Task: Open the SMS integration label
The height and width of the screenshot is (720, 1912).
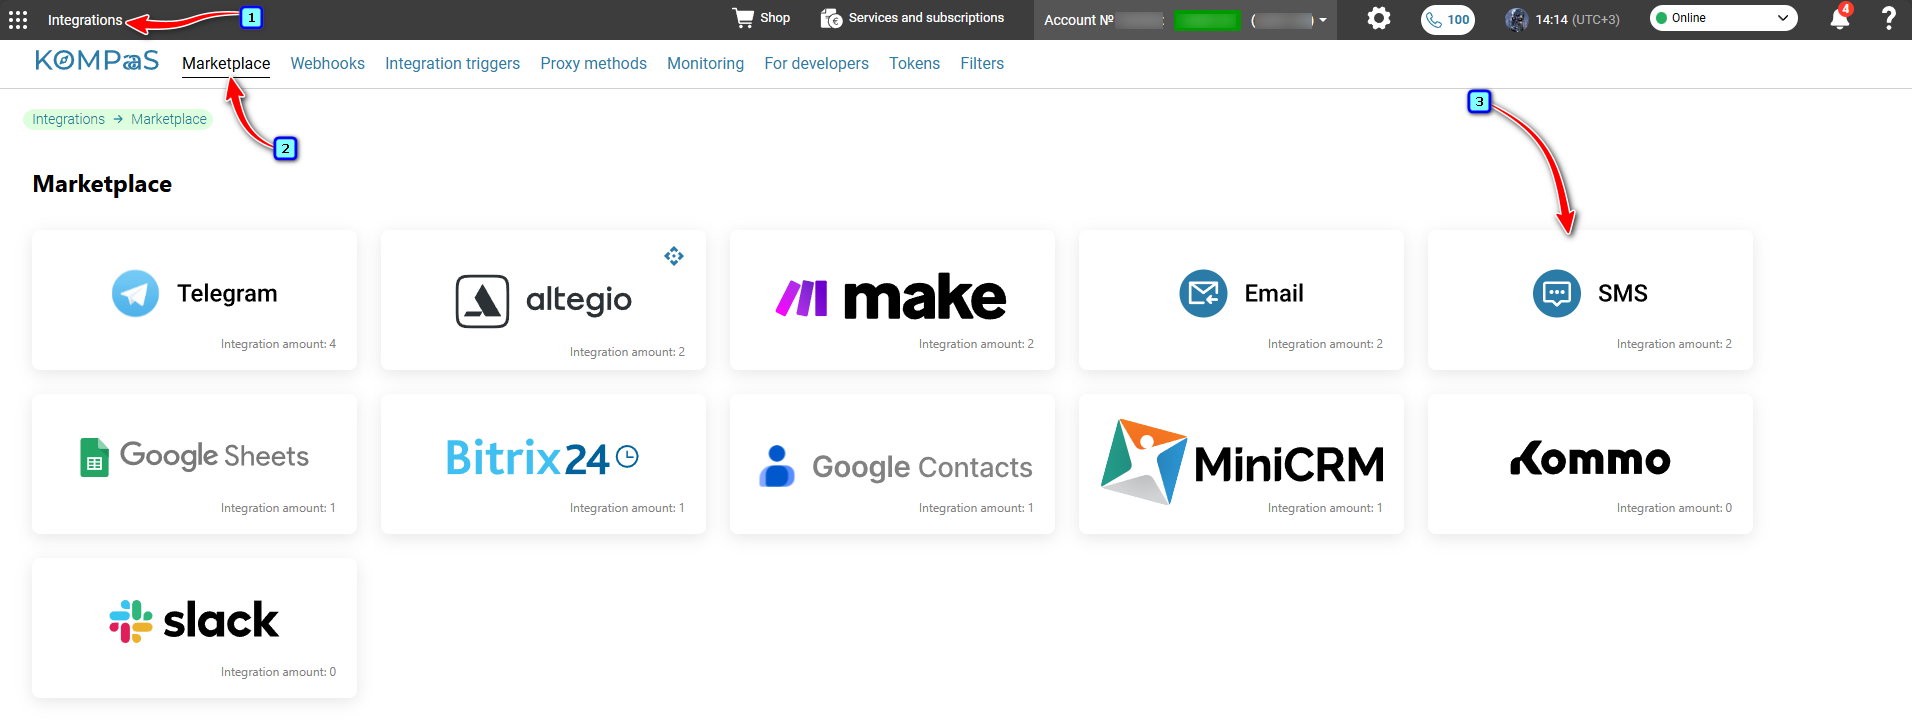Action: (x=1622, y=293)
